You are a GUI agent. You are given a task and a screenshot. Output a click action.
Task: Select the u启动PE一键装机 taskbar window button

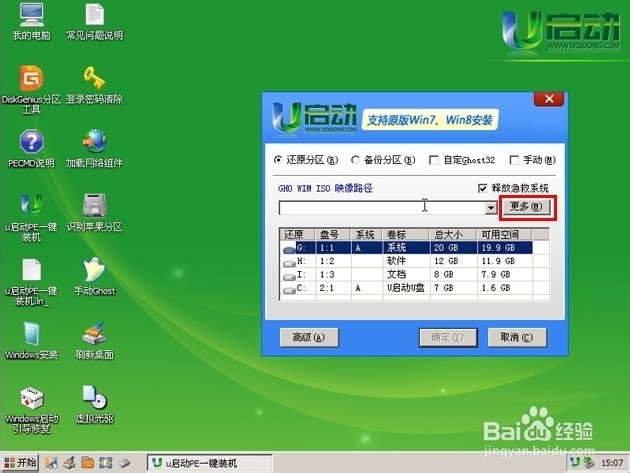209,463
